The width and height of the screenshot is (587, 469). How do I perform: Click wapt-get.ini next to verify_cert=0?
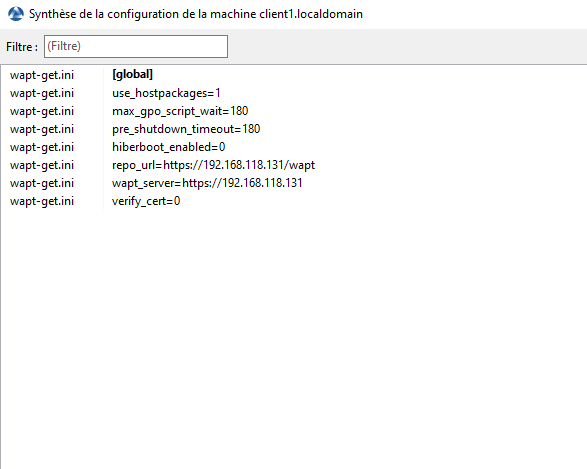coord(42,201)
